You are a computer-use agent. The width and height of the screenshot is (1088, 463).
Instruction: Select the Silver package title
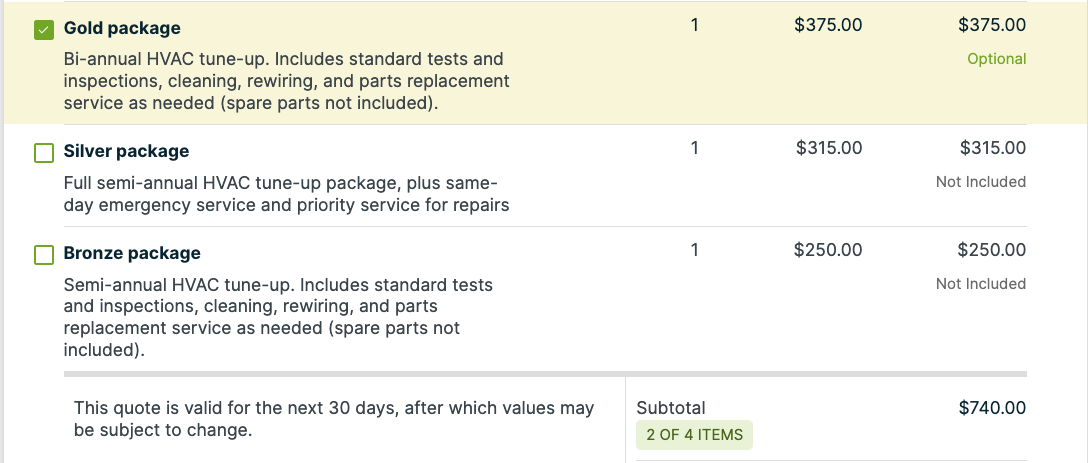point(126,151)
